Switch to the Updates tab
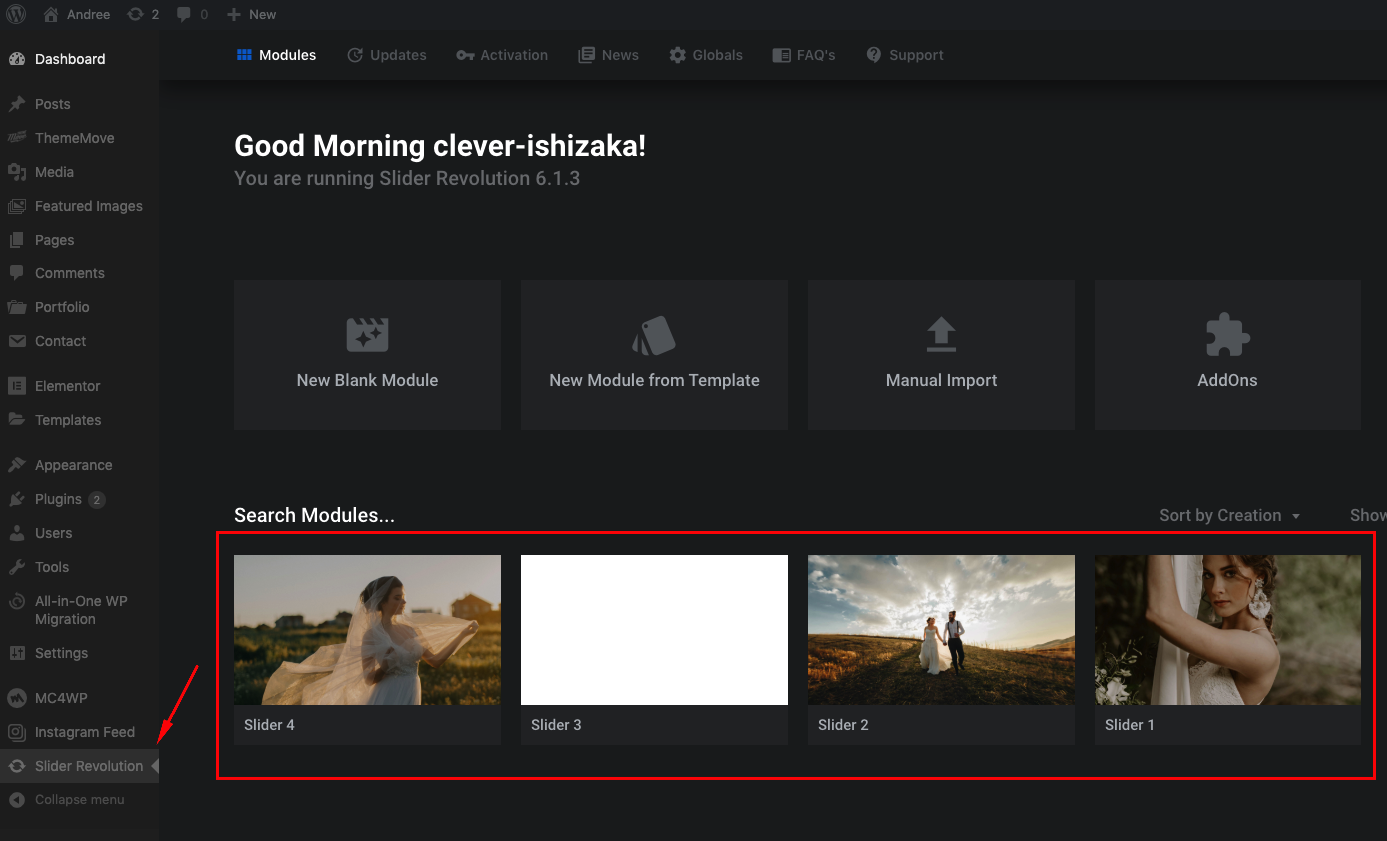 pos(387,55)
